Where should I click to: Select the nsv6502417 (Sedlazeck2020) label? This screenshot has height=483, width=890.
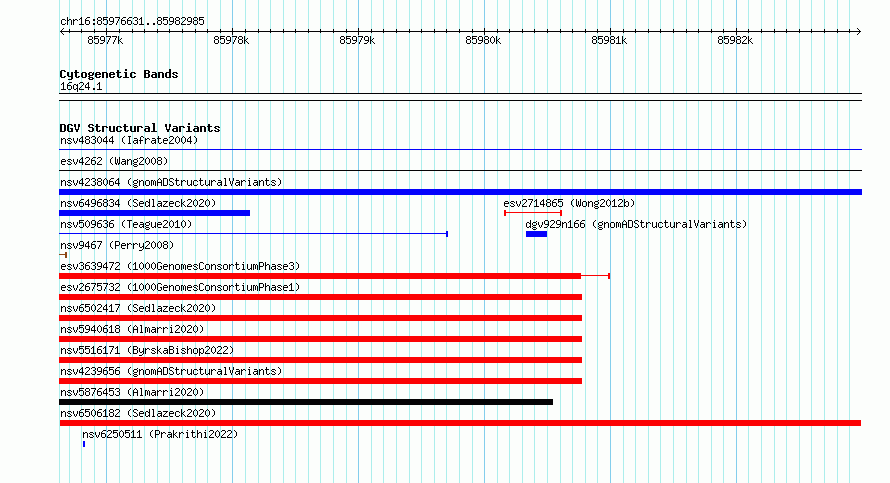[138, 308]
